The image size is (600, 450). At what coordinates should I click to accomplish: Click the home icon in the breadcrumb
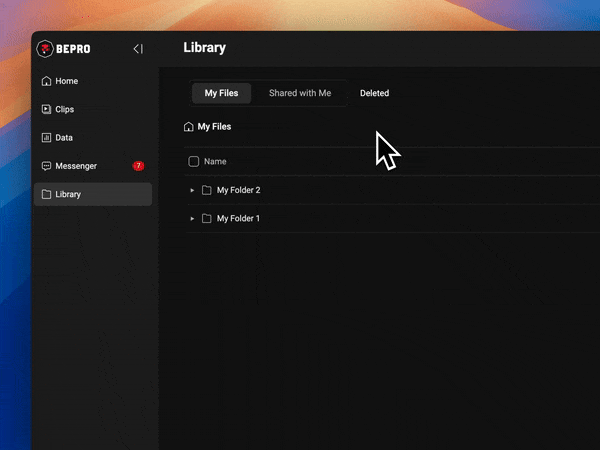coord(189,127)
